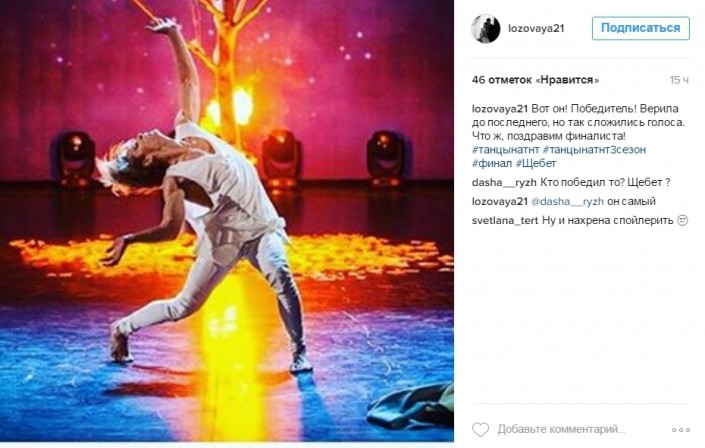This screenshot has width=705, height=448.
Task: Open lozovaya21 name in caption text
Action: (500, 108)
